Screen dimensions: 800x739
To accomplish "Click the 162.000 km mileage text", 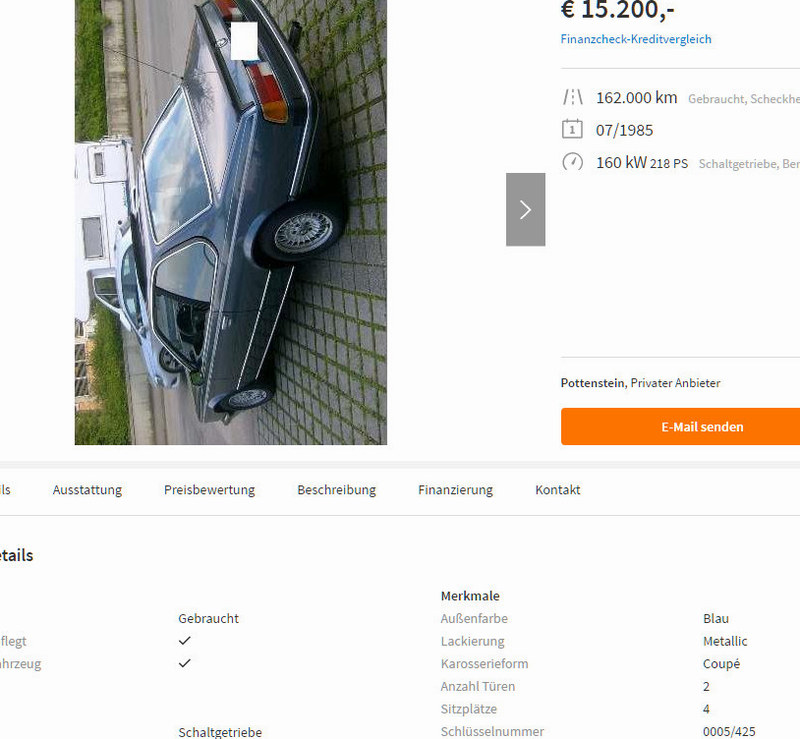I will tap(637, 97).
